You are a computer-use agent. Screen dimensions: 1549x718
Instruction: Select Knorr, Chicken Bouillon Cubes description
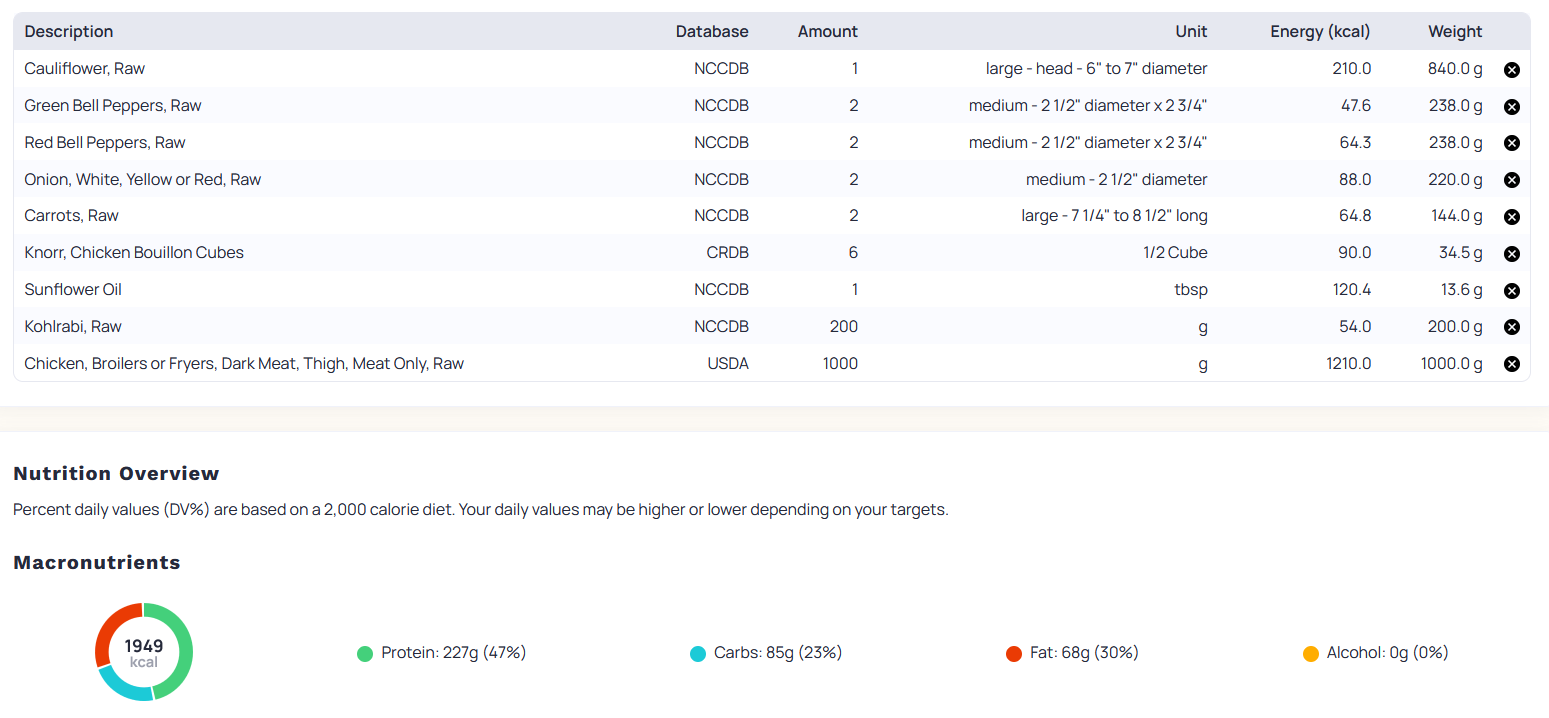click(x=134, y=253)
